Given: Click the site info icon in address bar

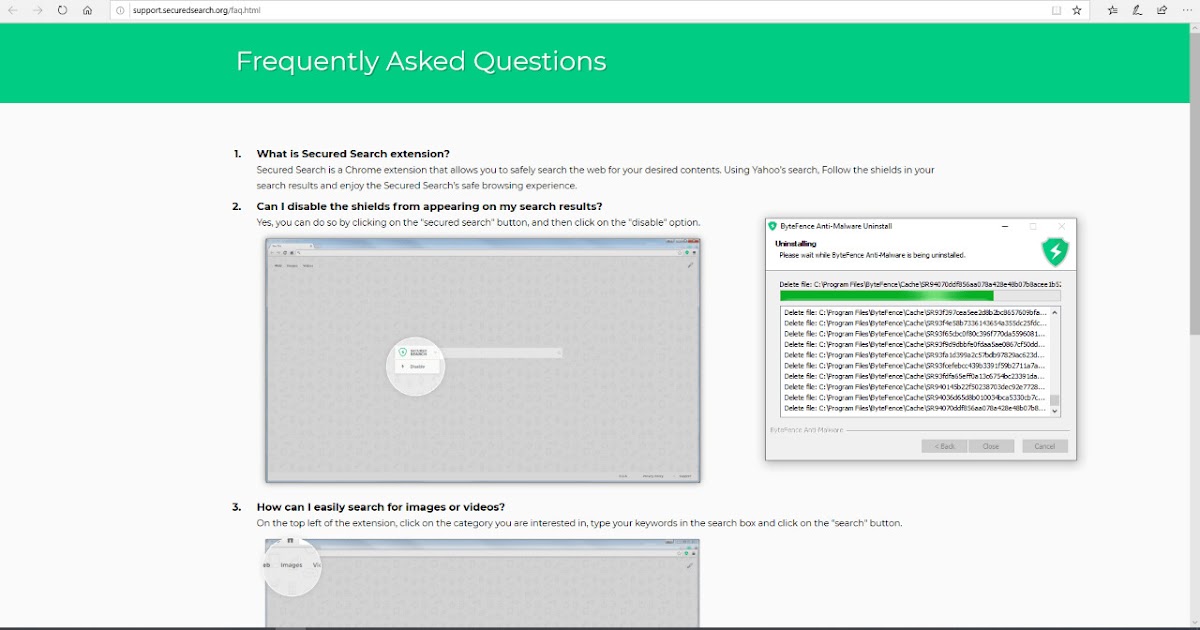Looking at the screenshot, I should (x=119, y=10).
